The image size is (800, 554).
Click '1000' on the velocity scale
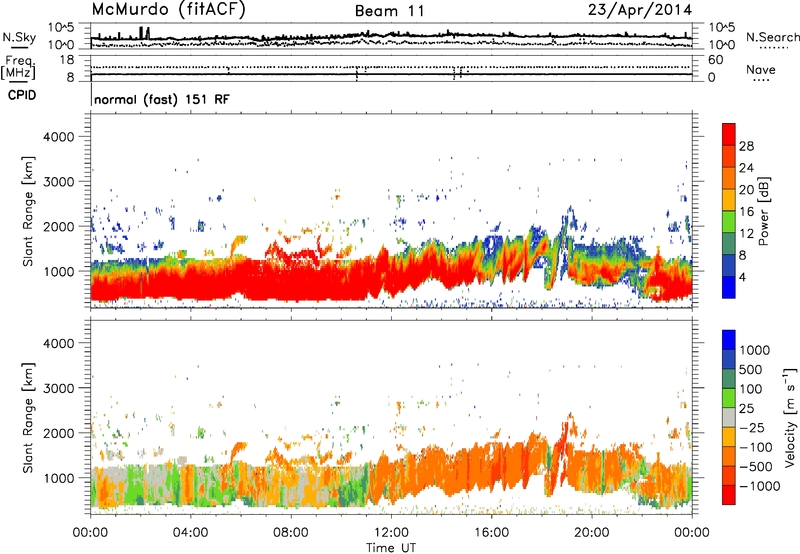coord(755,350)
